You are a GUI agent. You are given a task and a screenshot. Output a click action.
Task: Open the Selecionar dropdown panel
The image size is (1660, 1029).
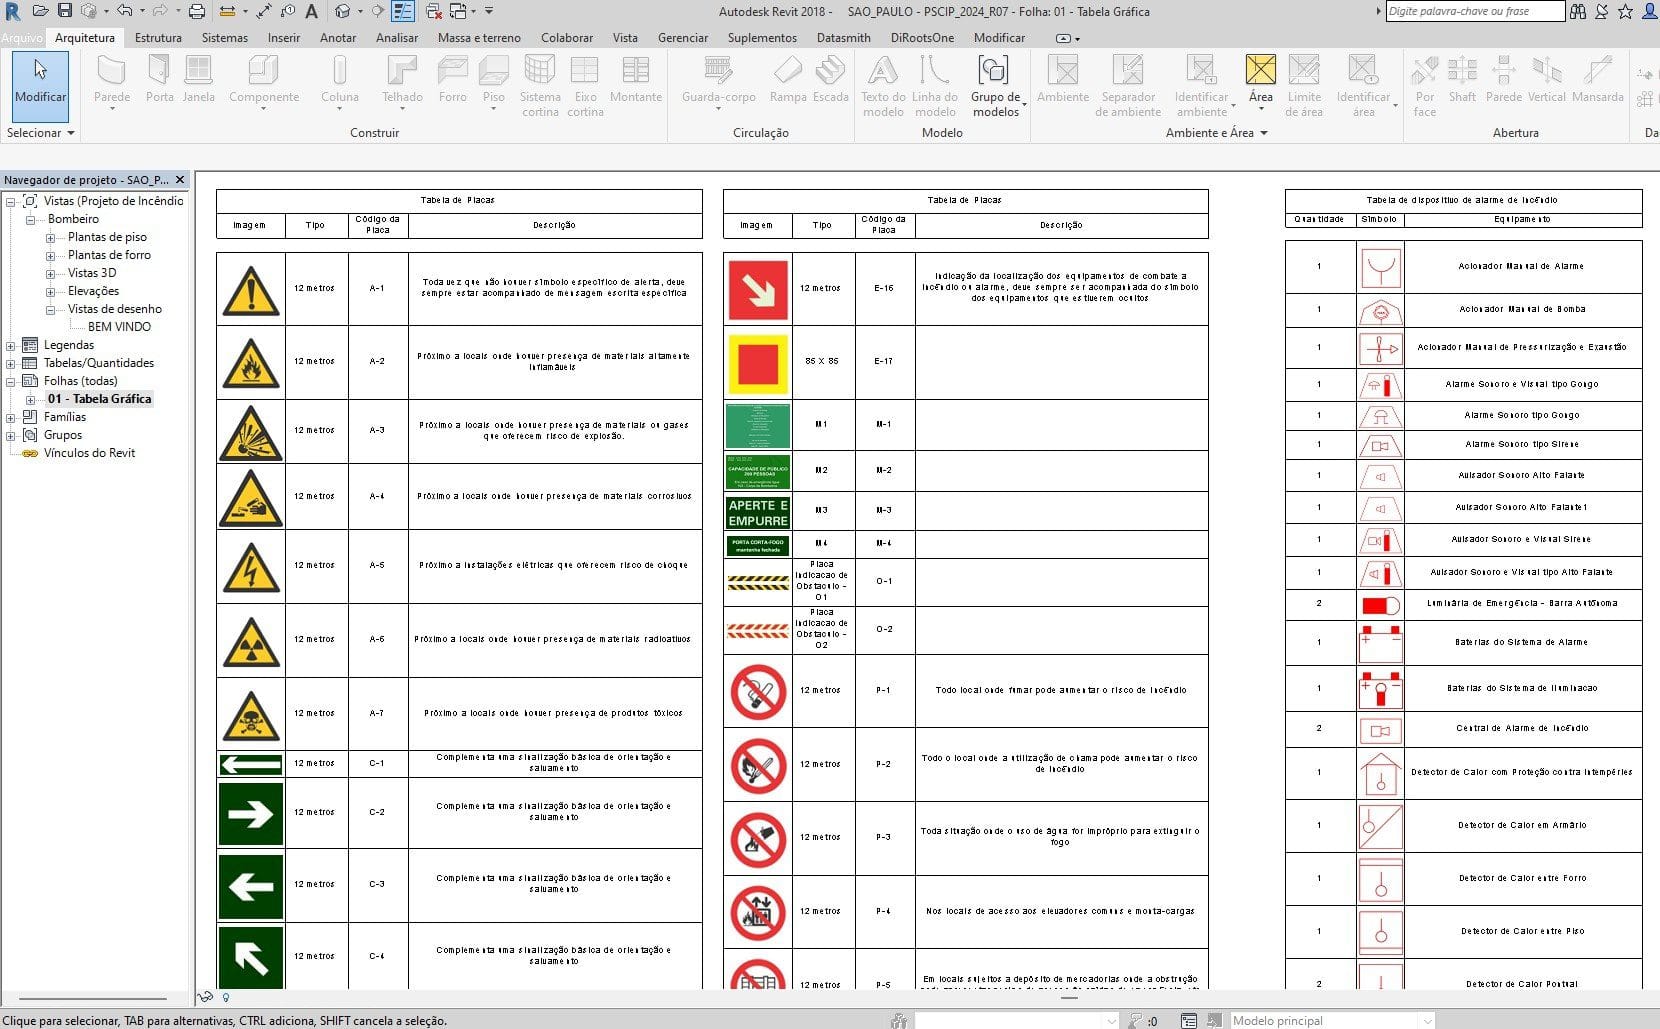tap(40, 133)
